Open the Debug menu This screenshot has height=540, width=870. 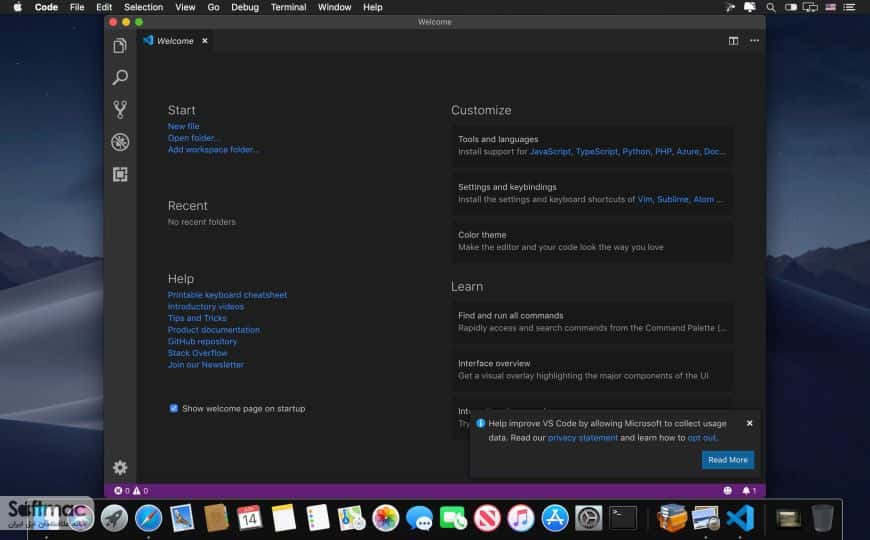pos(245,7)
